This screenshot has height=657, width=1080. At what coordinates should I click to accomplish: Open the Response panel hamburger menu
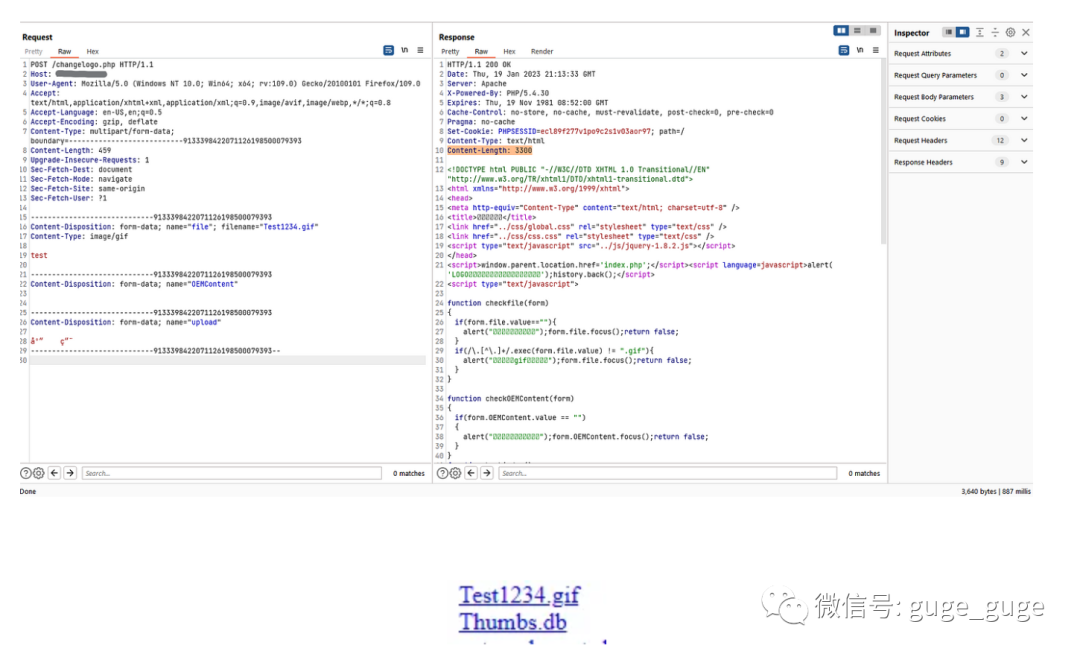point(875,50)
